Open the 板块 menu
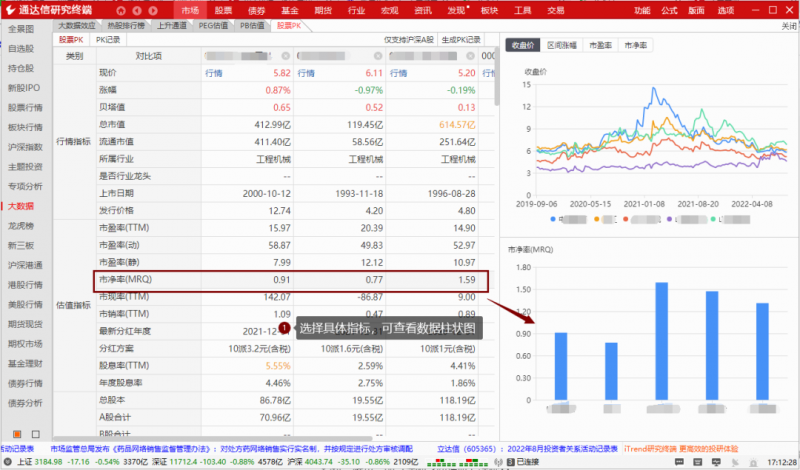The image size is (800, 470). [489, 10]
